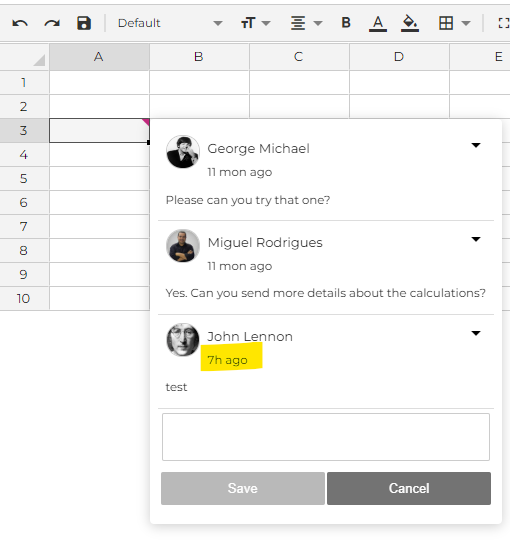510x541 pixels.
Task: Click the text alignment icon
Action: click(x=298, y=23)
